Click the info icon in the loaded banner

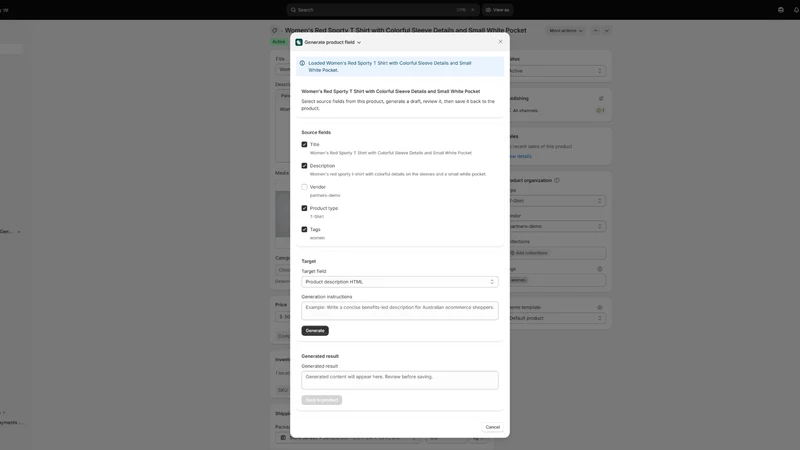click(x=302, y=63)
